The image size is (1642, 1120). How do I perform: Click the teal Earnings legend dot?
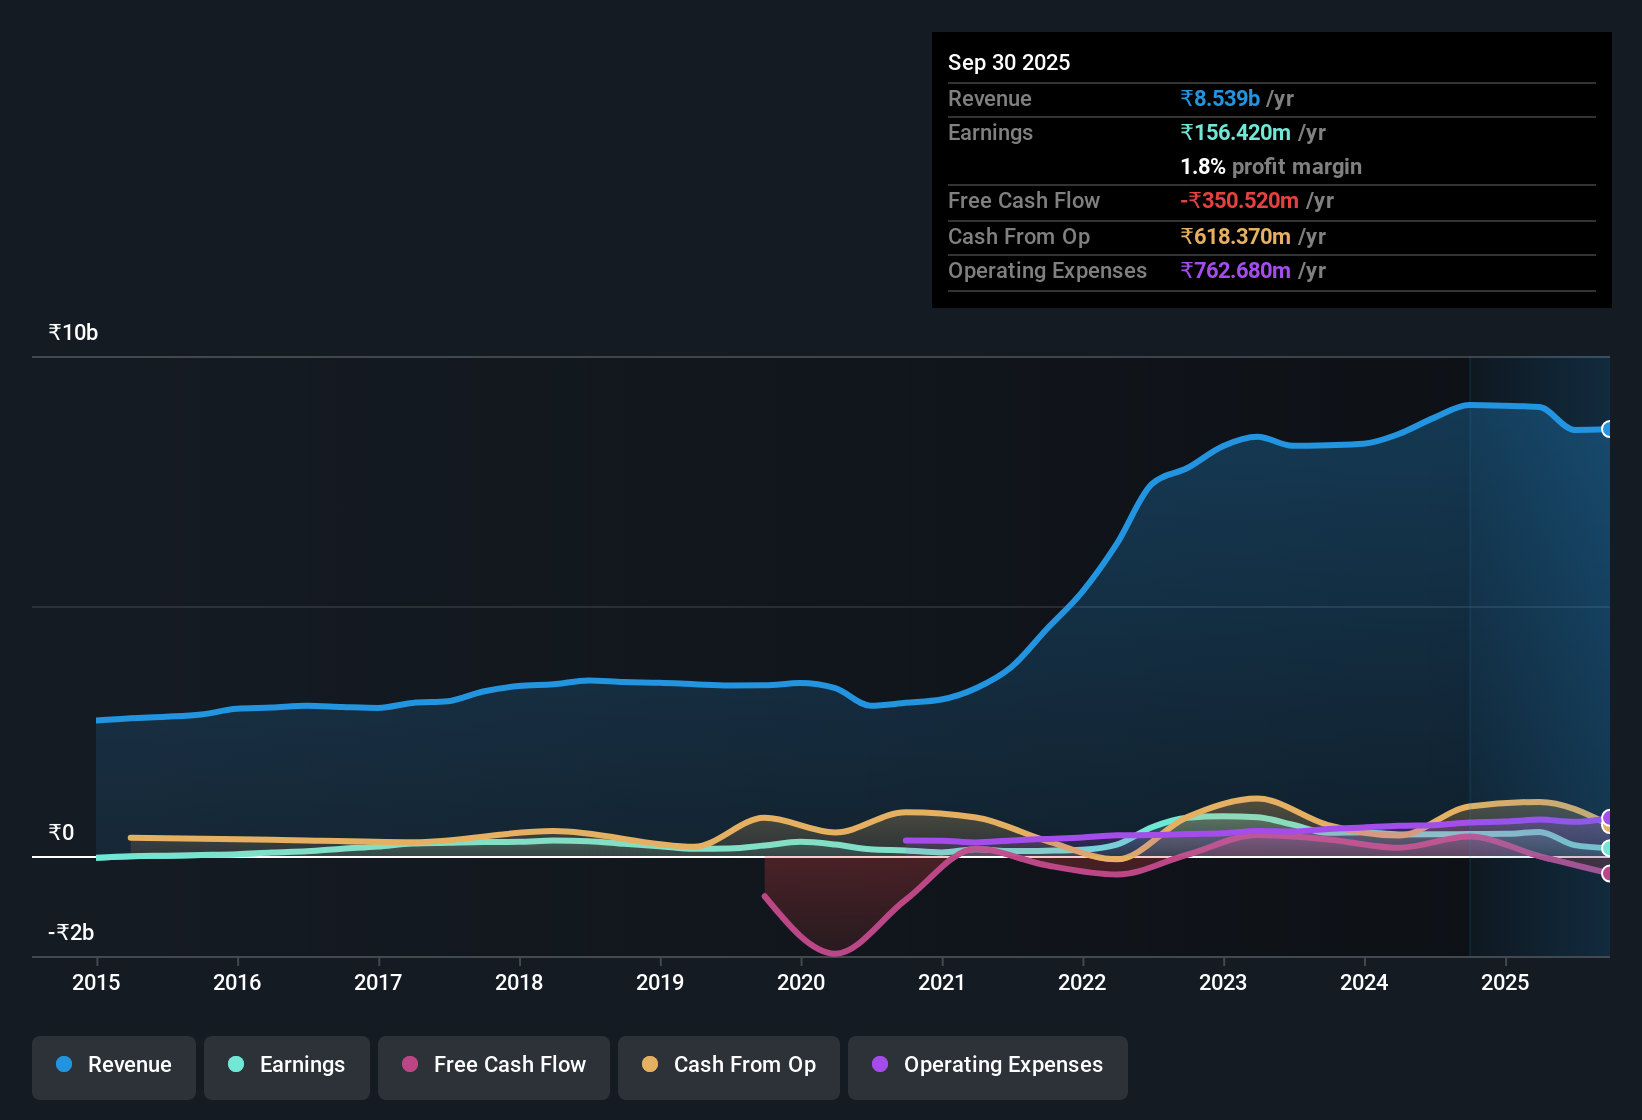[236, 1065]
